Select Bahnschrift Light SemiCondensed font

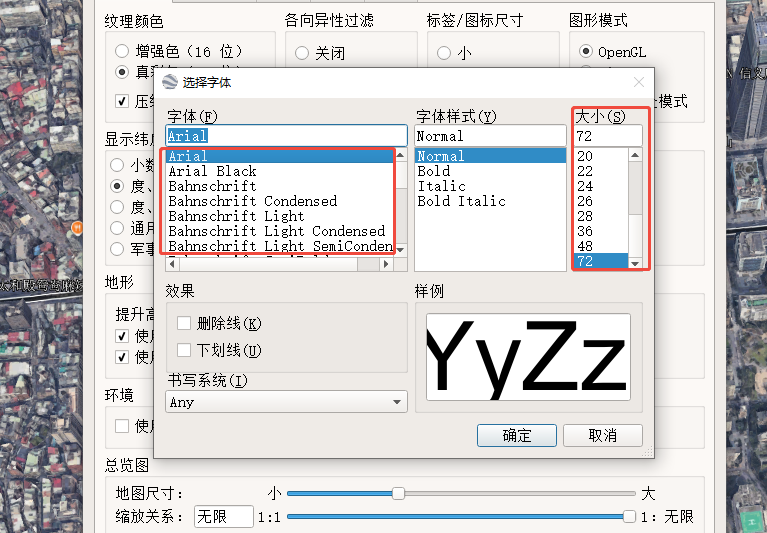(280, 246)
